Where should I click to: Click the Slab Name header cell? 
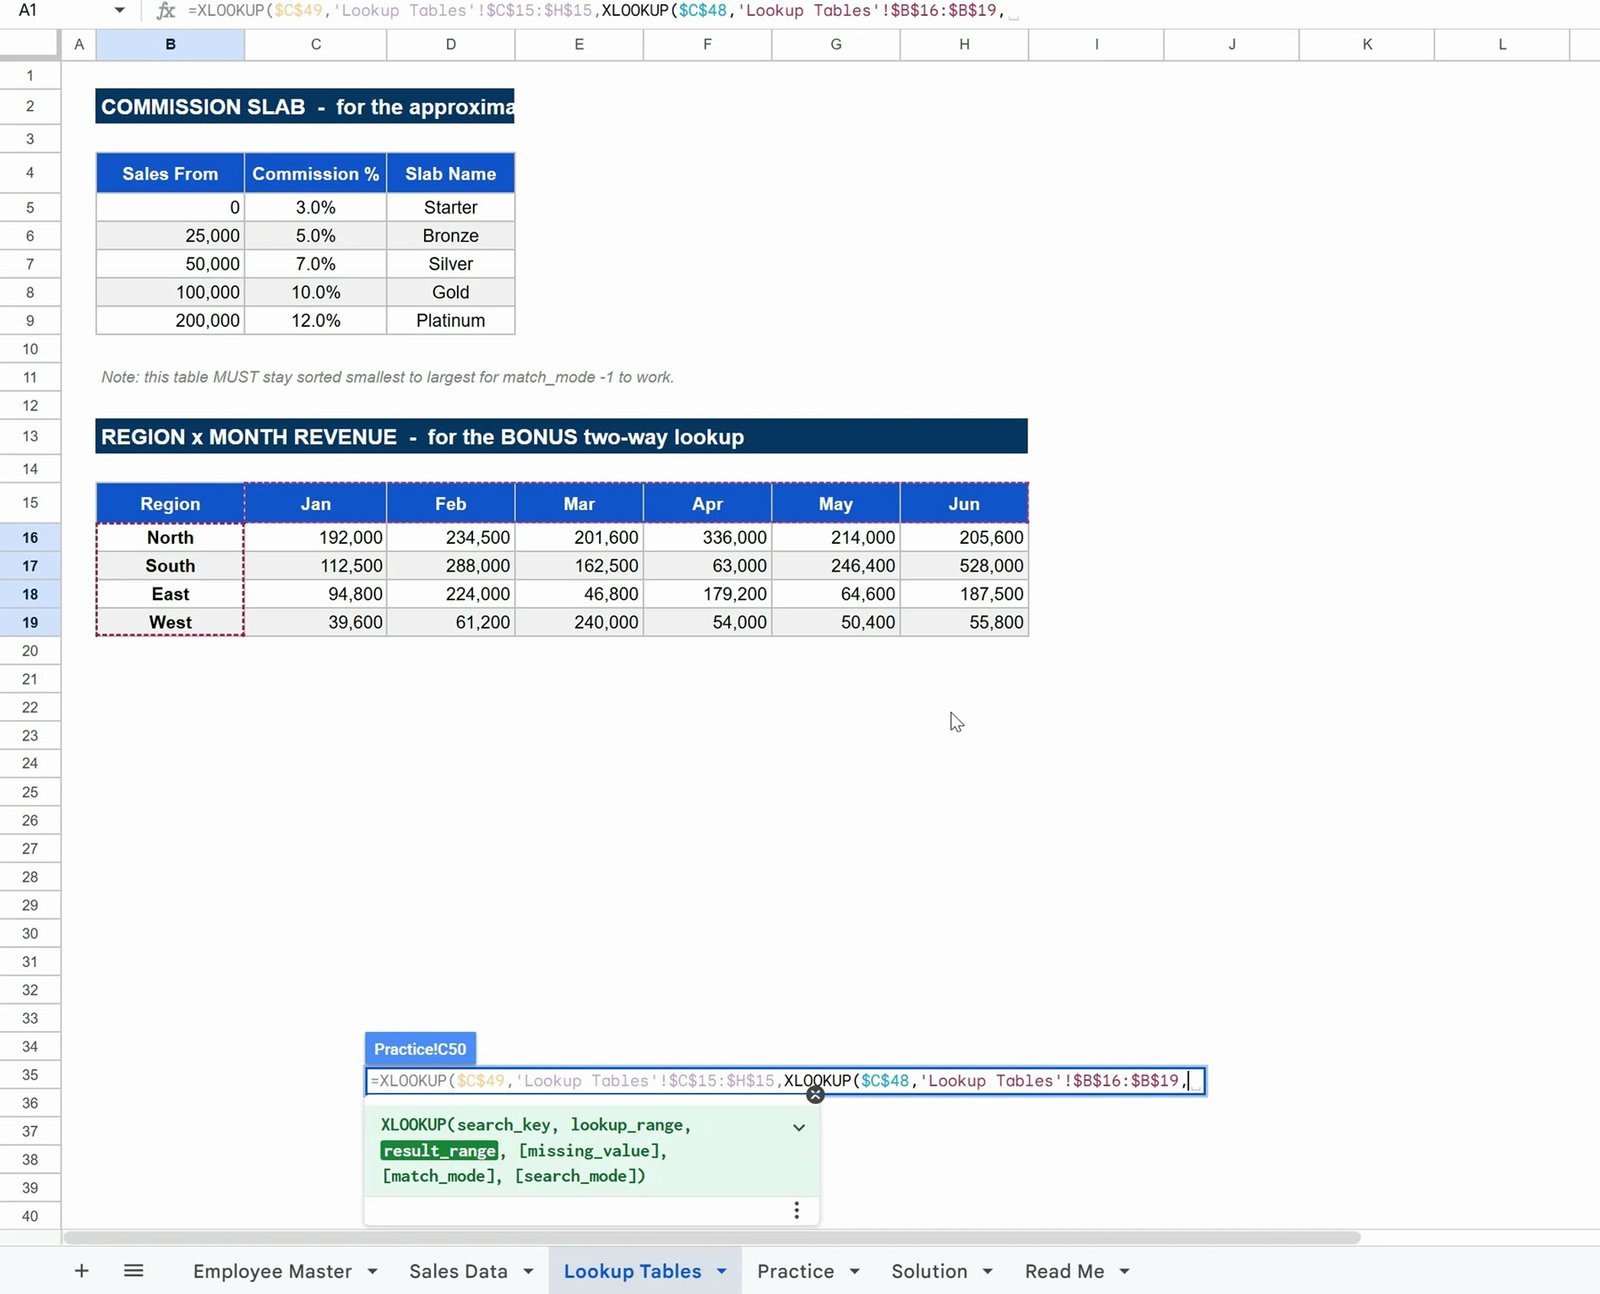[x=451, y=173]
